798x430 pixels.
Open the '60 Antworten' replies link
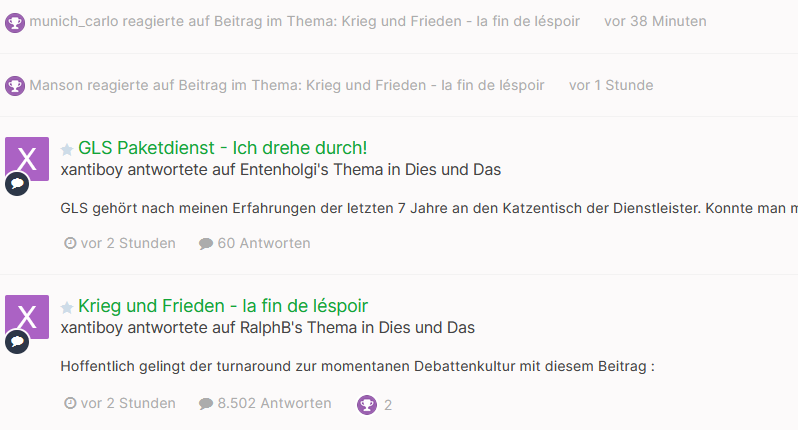(264, 243)
